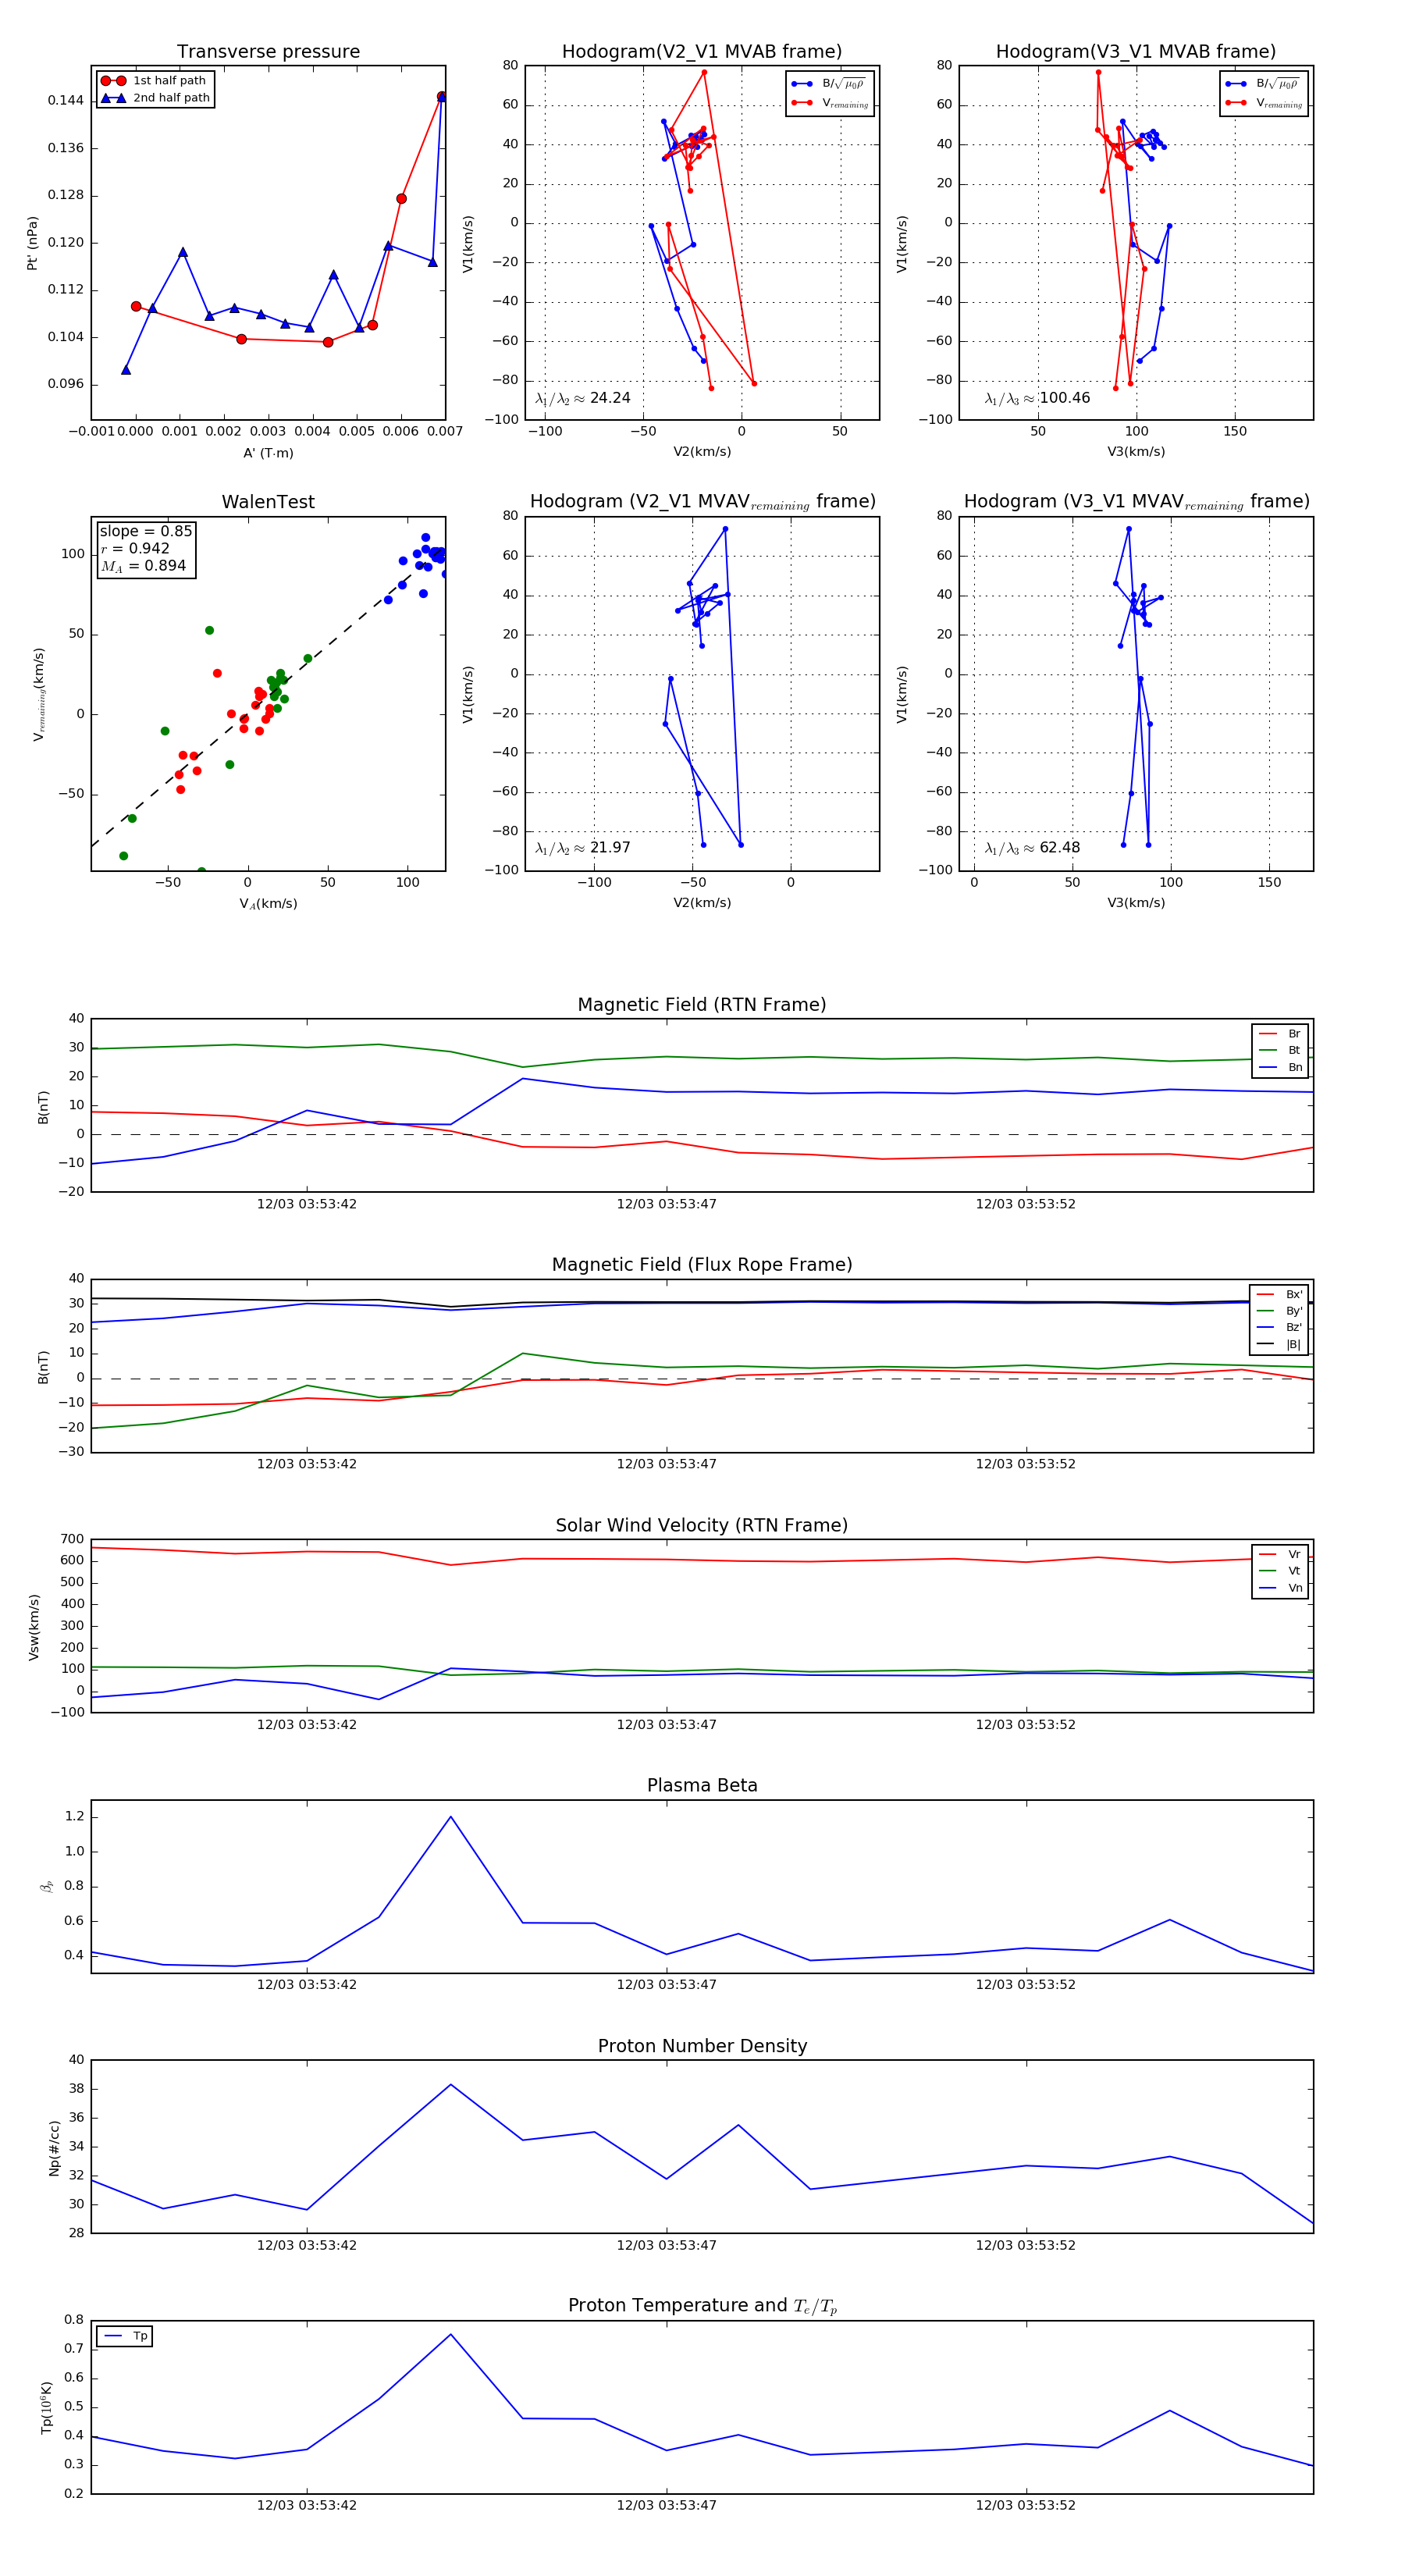Click the "Transverse pressure" plot title
This screenshot has width=1405, height=2576.
click(x=268, y=52)
